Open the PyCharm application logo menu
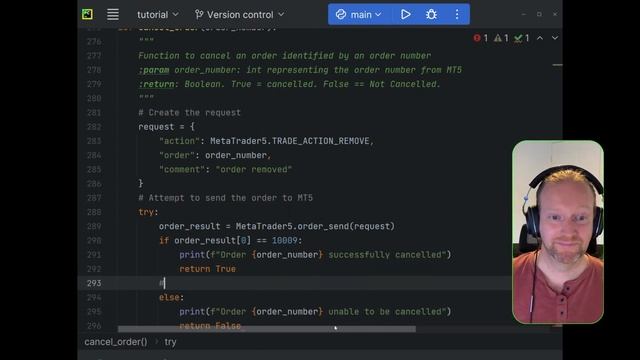Image resolution: width=640 pixels, height=360 pixels. [x=87, y=14]
